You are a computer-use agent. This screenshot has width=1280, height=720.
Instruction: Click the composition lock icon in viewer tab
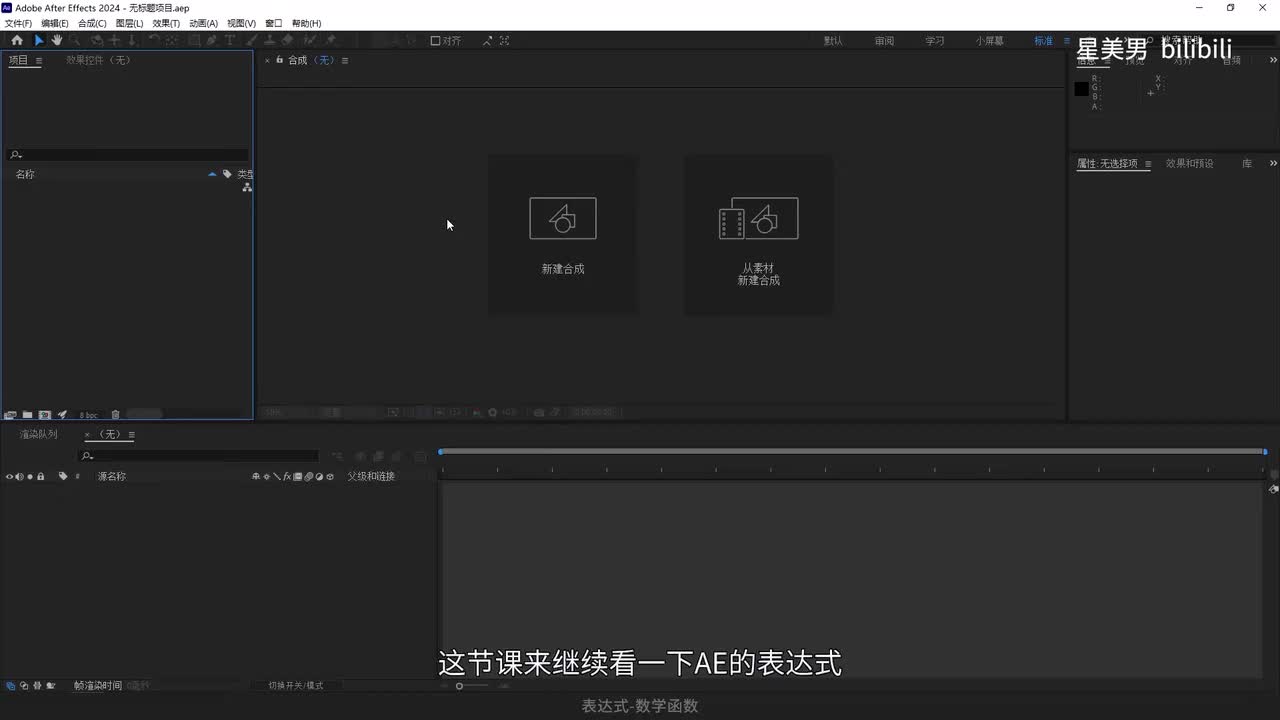click(x=279, y=60)
